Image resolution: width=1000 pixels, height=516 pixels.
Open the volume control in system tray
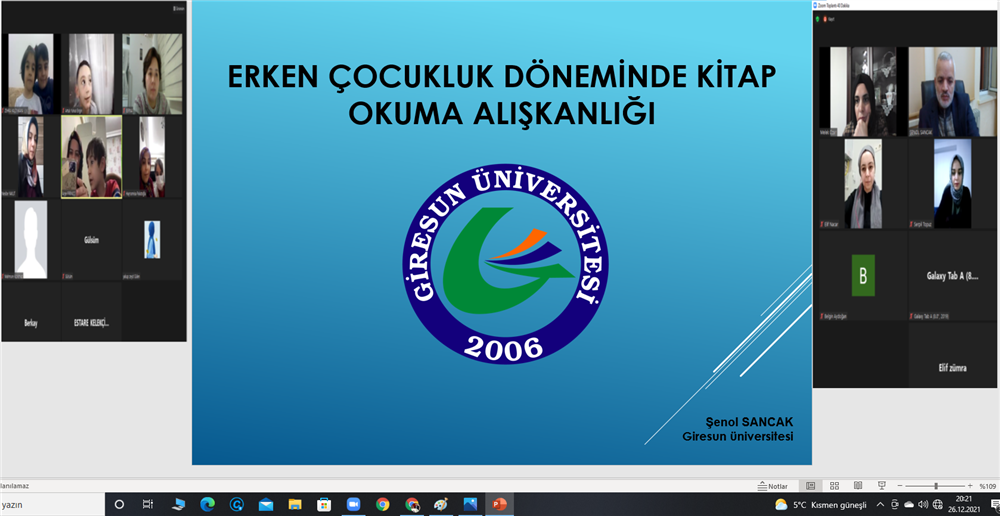[x=923, y=505]
